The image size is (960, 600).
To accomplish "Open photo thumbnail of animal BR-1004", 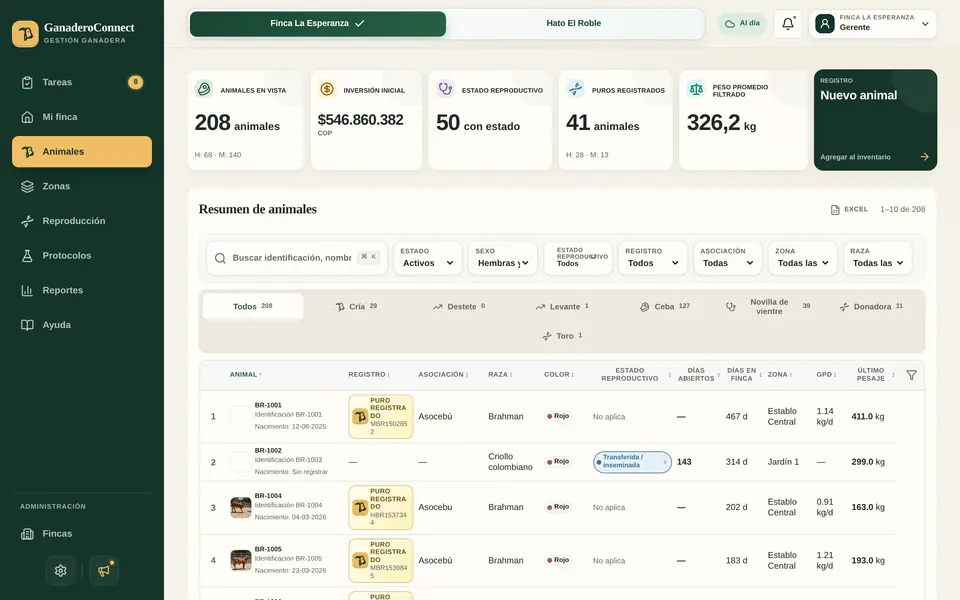I will 241,508.
